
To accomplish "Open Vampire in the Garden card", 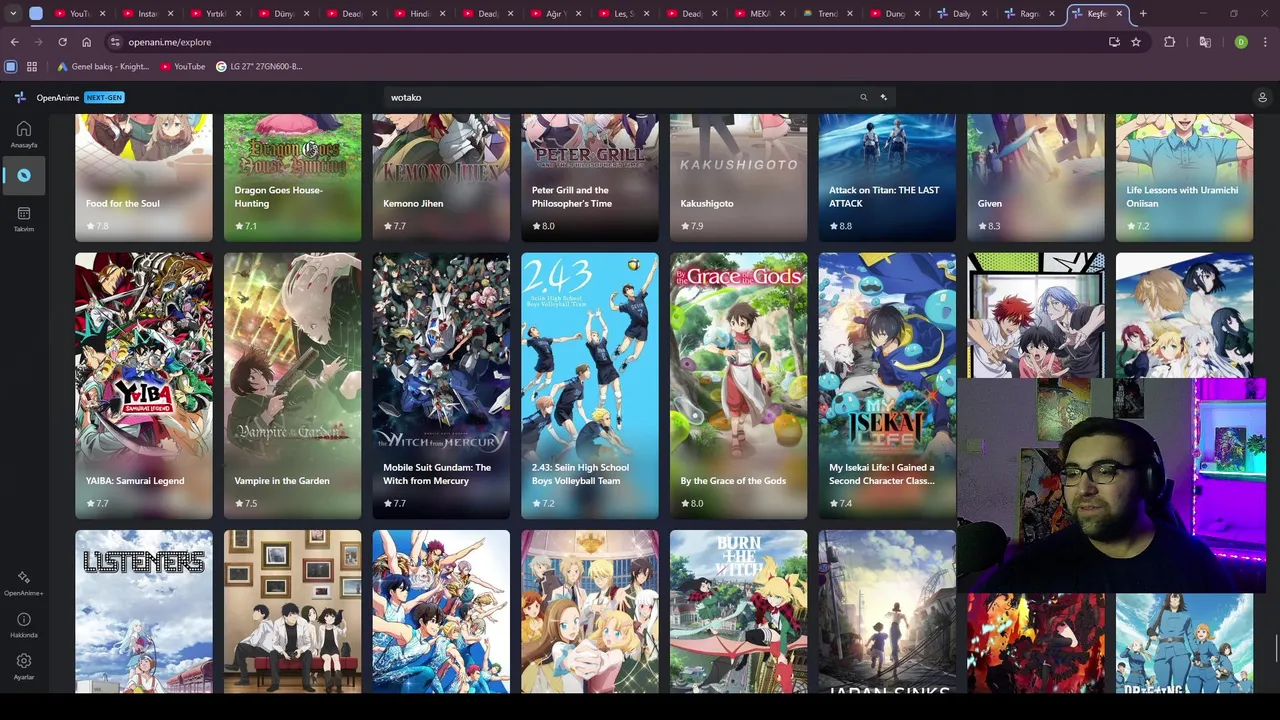I will click(x=292, y=386).
